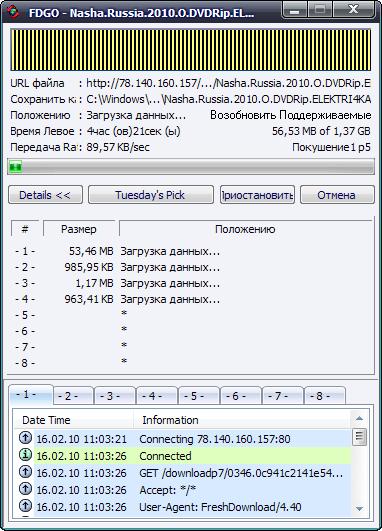Click the 56,53 MB of 1,37 GB text

(x=321, y=131)
